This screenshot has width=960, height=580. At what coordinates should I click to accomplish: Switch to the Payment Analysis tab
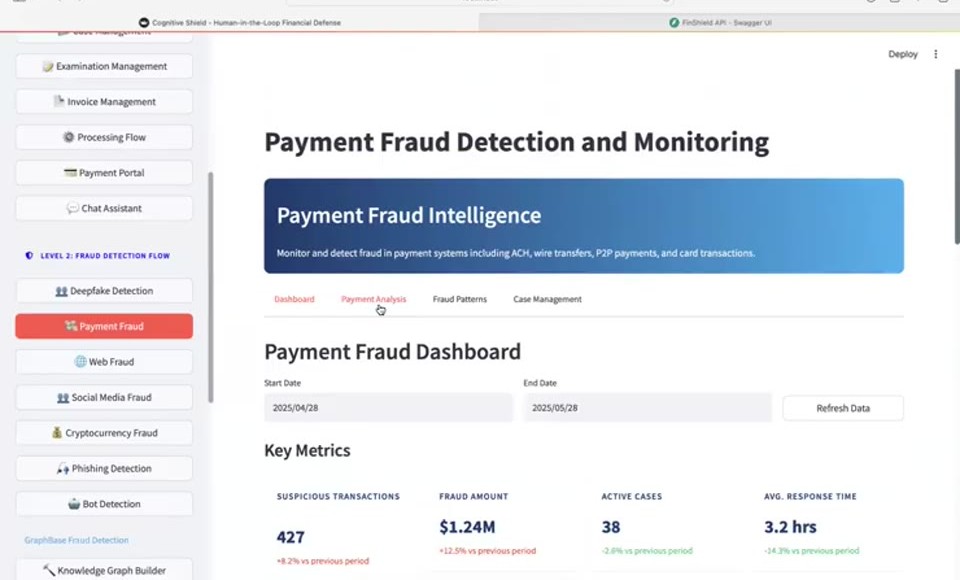pos(373,299)
